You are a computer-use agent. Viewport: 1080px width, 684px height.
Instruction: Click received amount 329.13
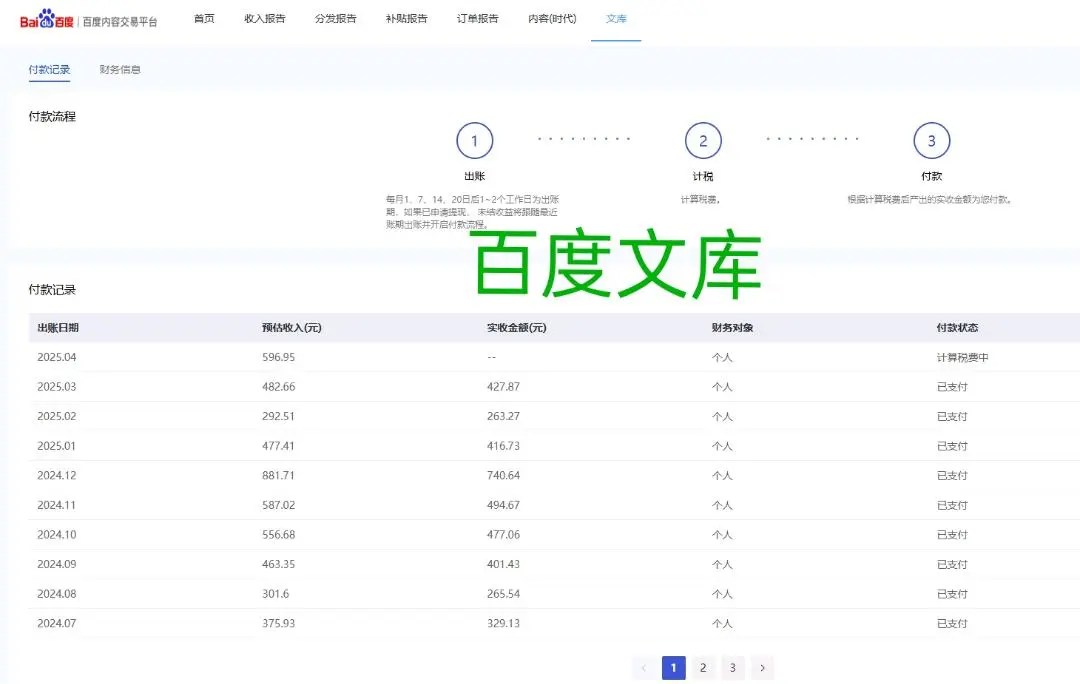[503, 623]
